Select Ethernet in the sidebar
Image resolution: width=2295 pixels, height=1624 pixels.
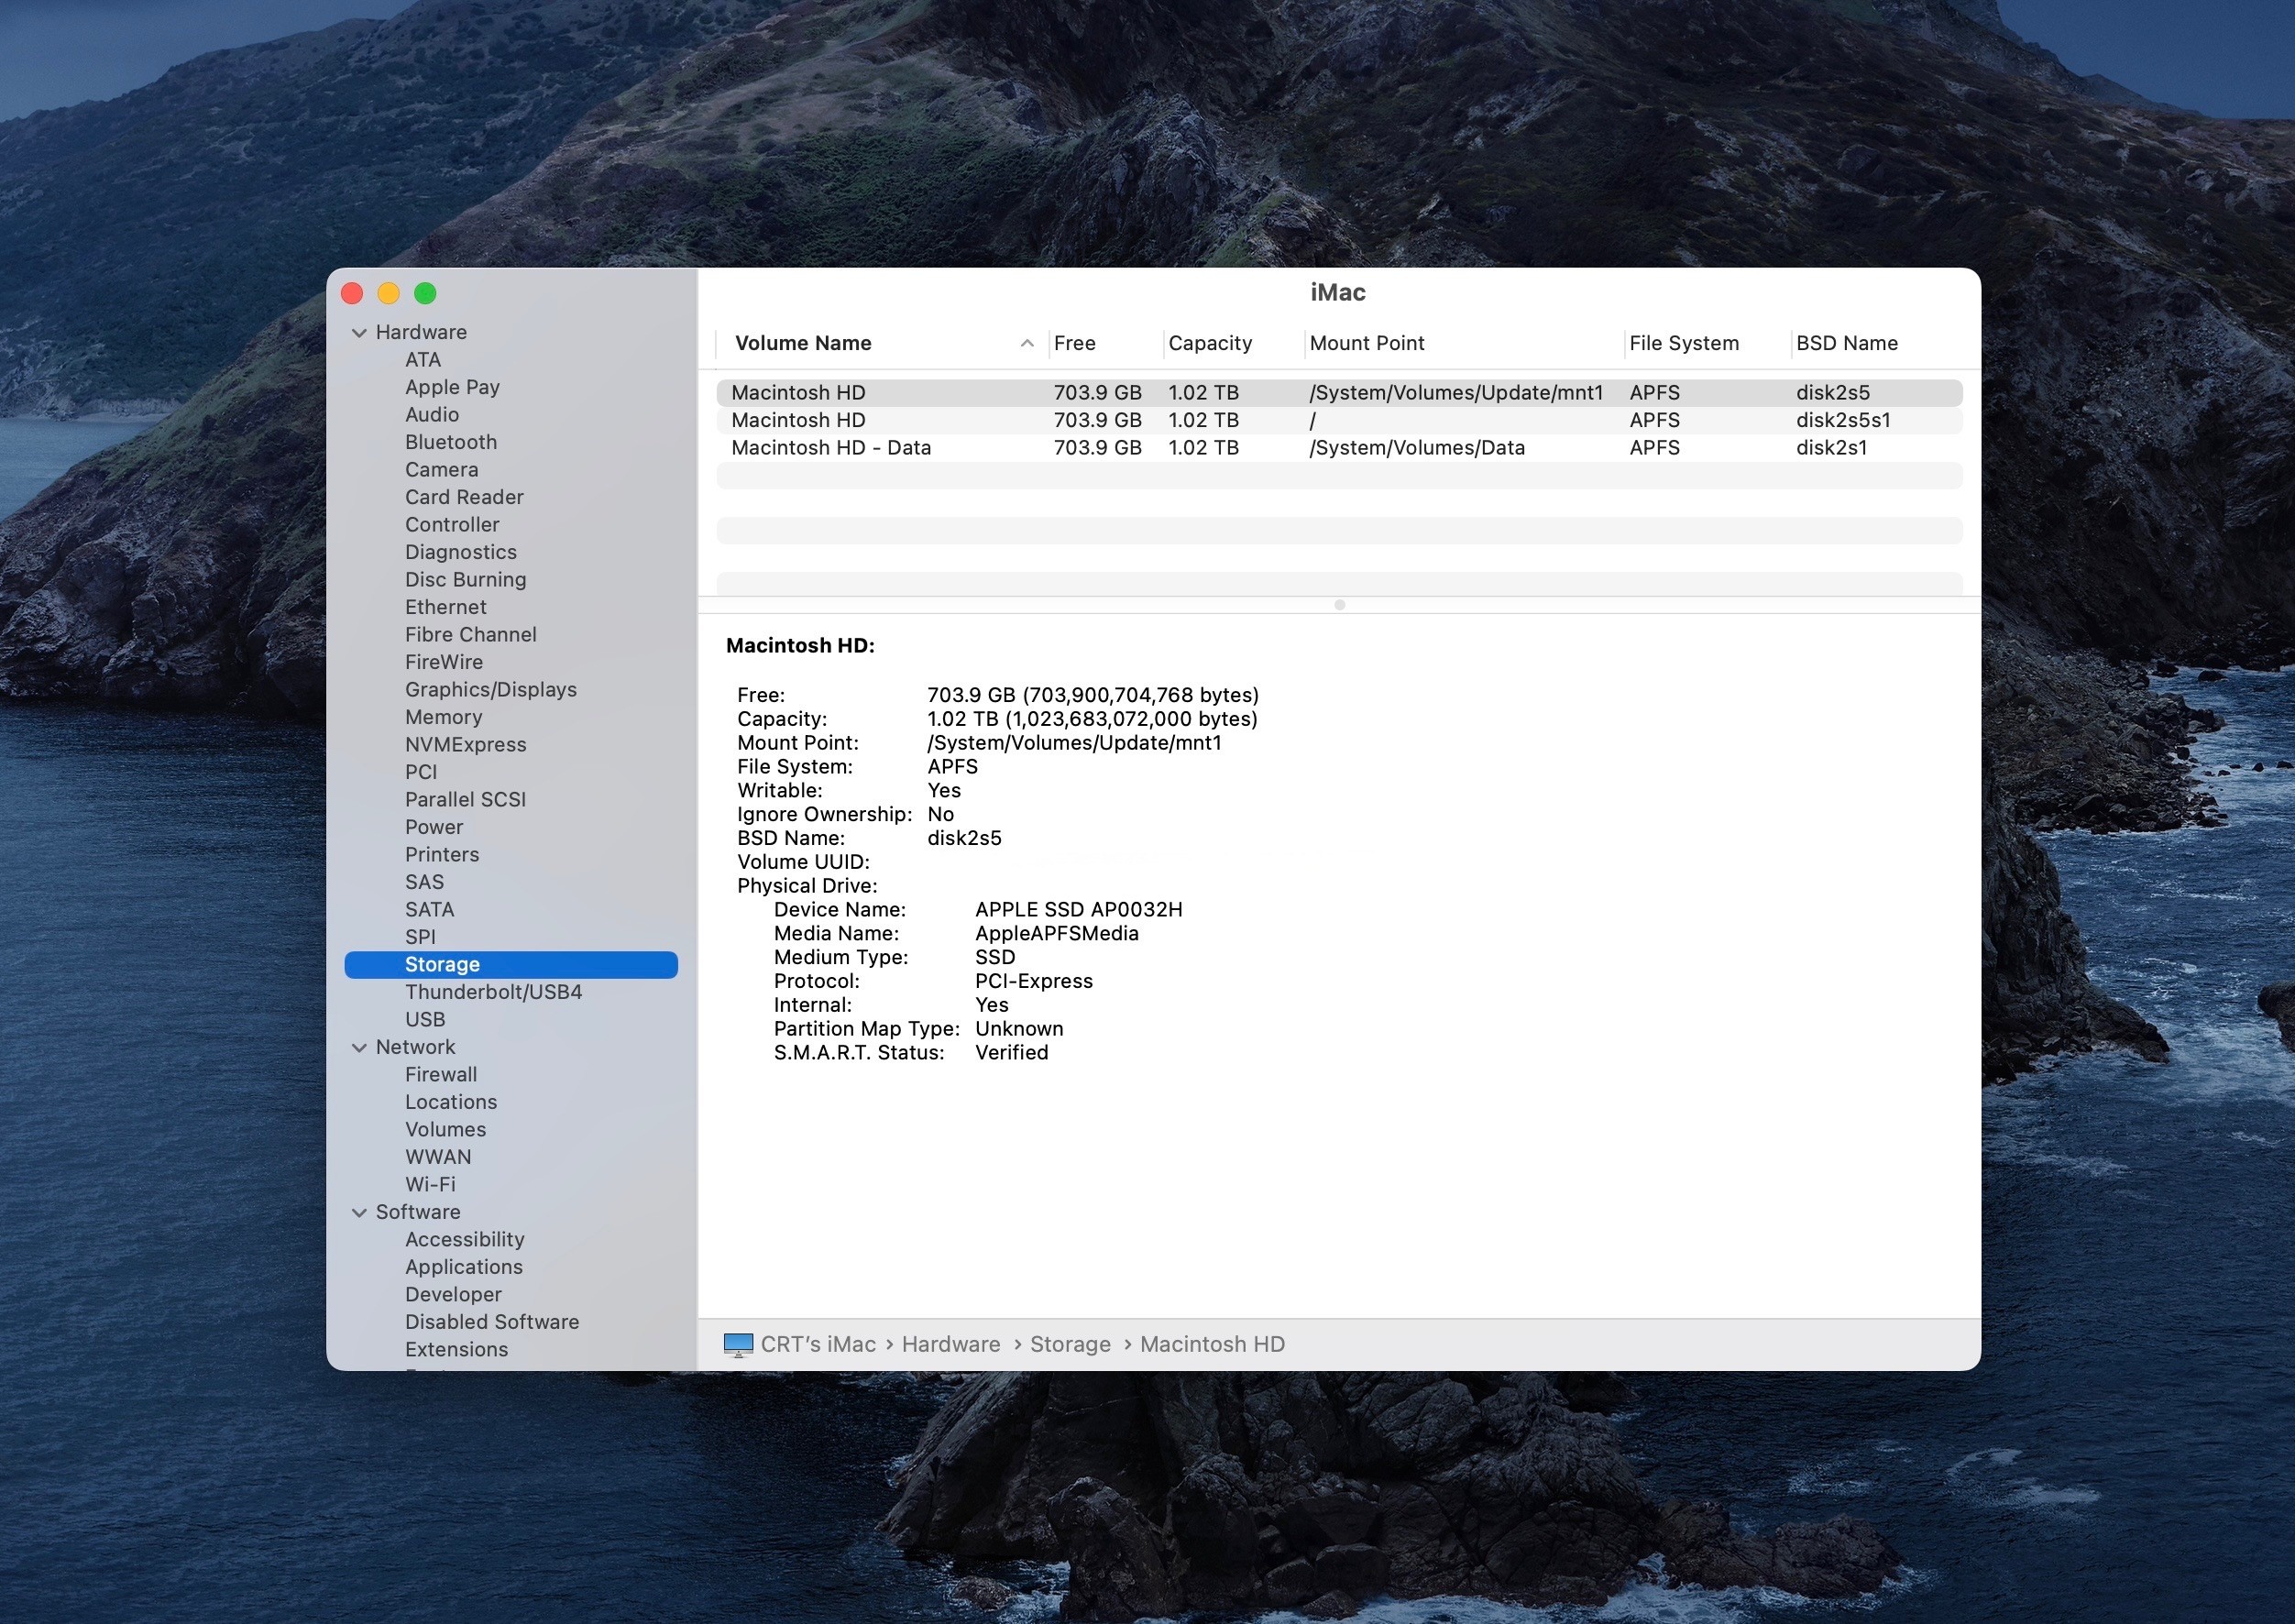pos(445,607)
